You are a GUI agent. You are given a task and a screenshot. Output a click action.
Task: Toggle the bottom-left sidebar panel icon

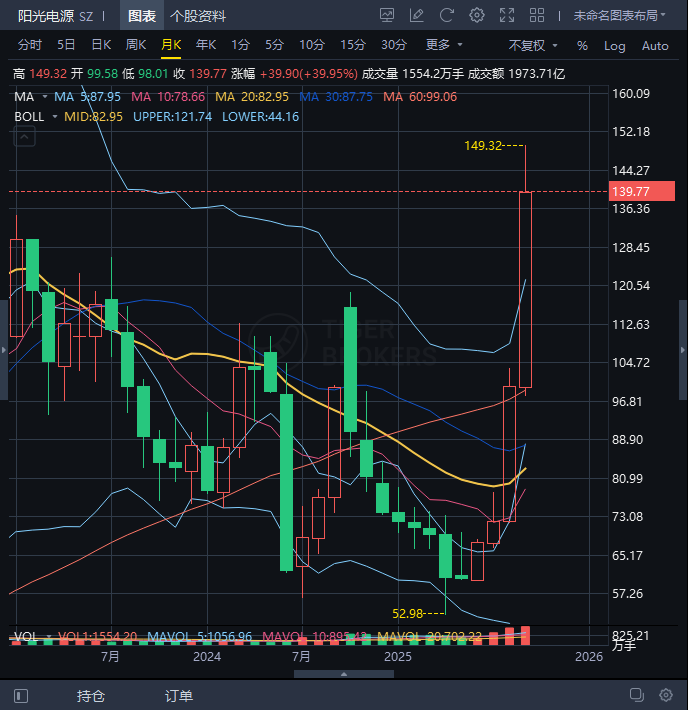click(x=21, y=695)
